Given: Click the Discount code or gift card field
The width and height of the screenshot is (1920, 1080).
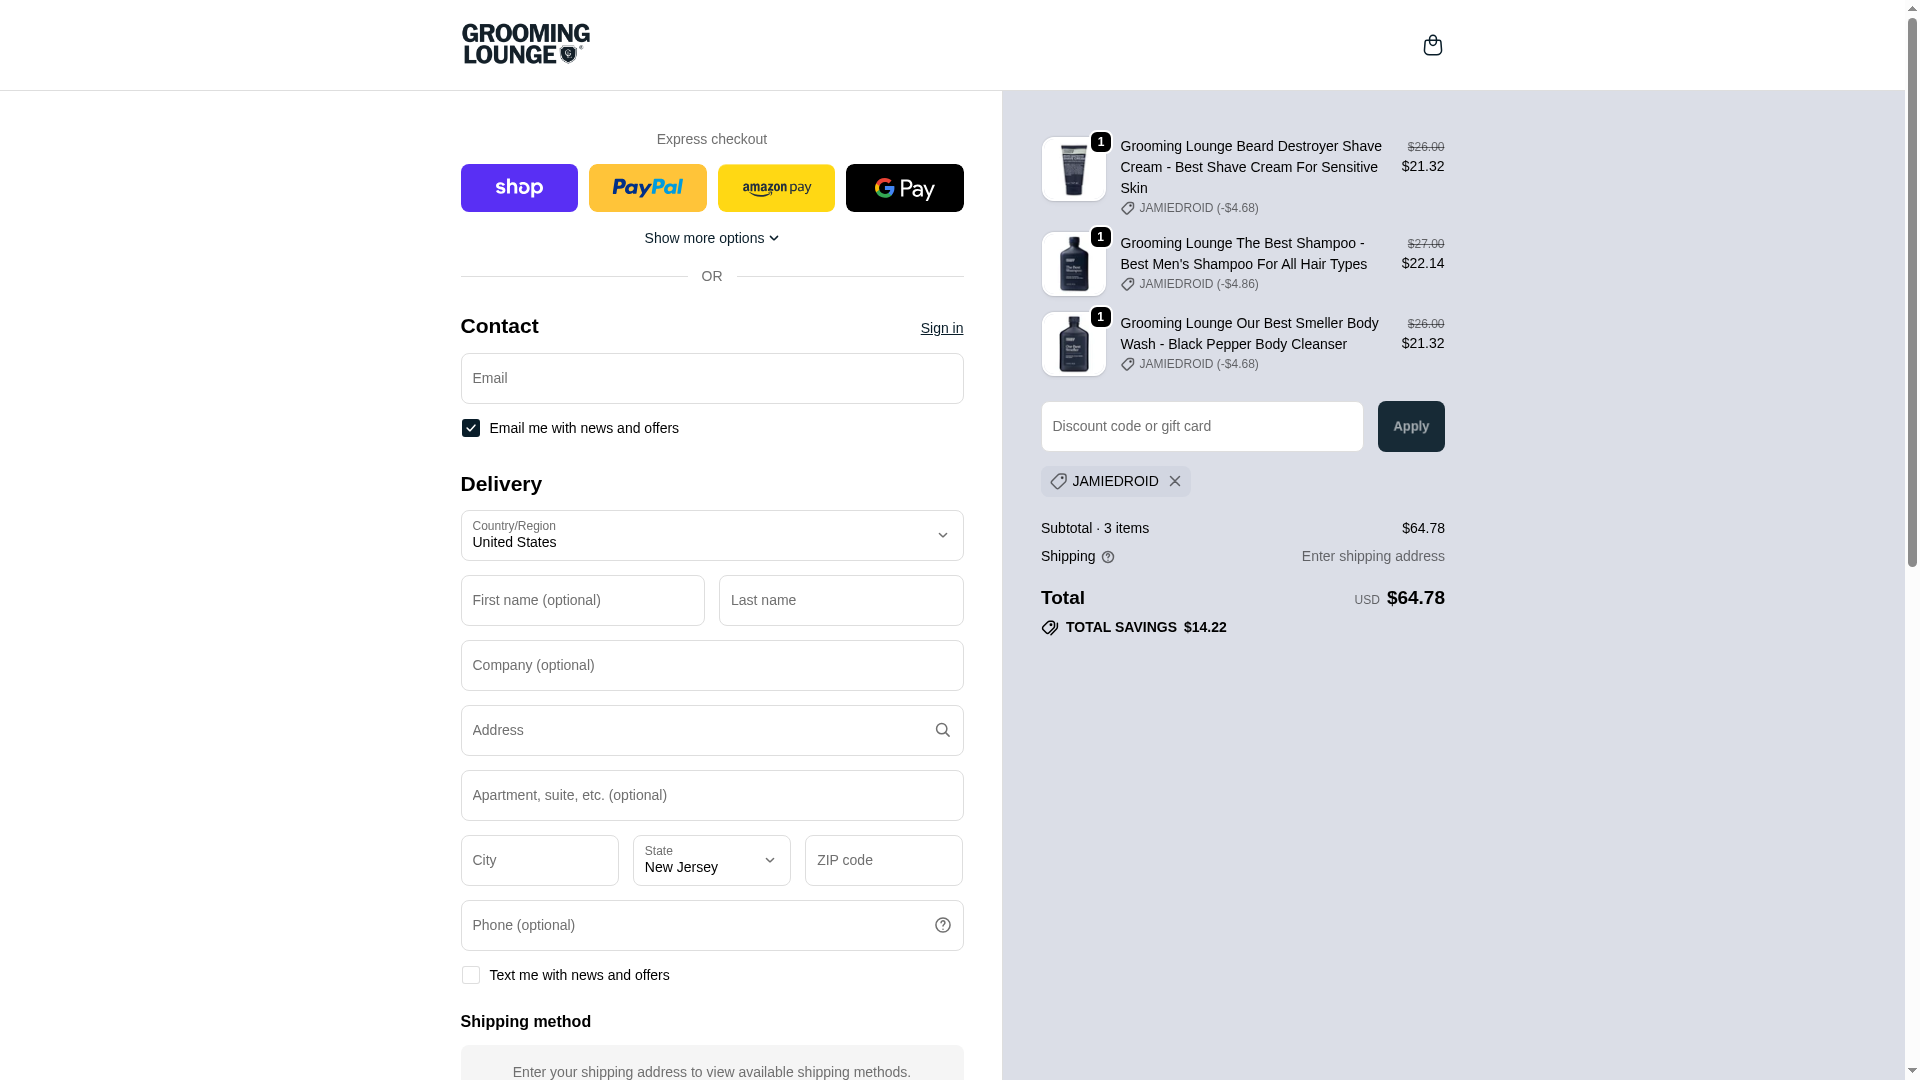Looking at the screenshot, I should point(1201,426).
